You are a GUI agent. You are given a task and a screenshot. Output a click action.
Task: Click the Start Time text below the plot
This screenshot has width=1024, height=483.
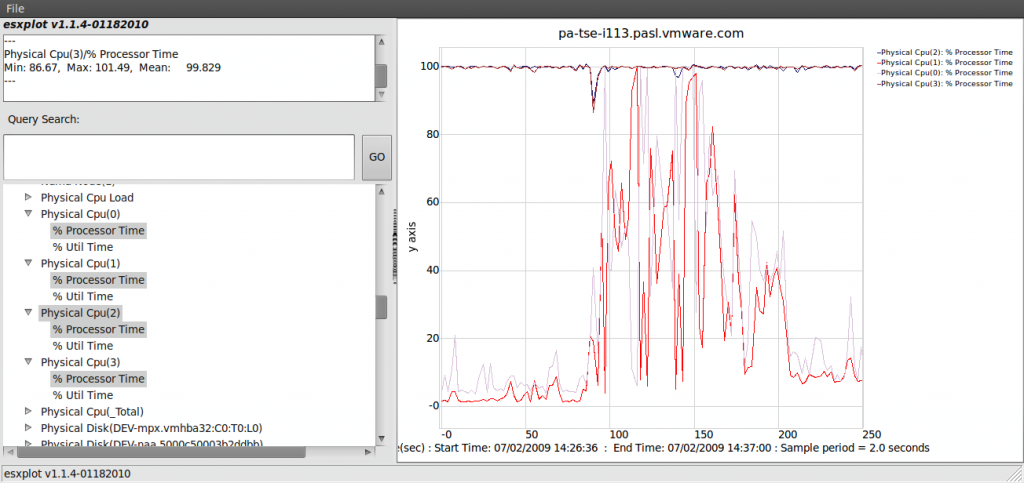coord(516,448)
